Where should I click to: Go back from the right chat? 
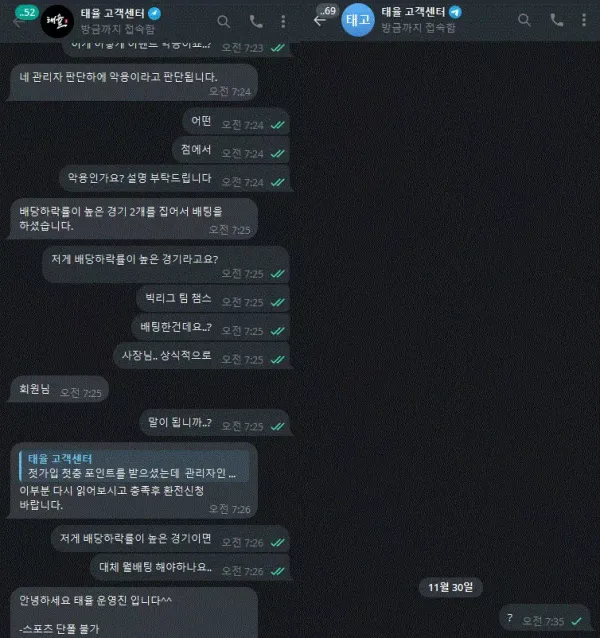pyautogui.click(x=319, y=20)
